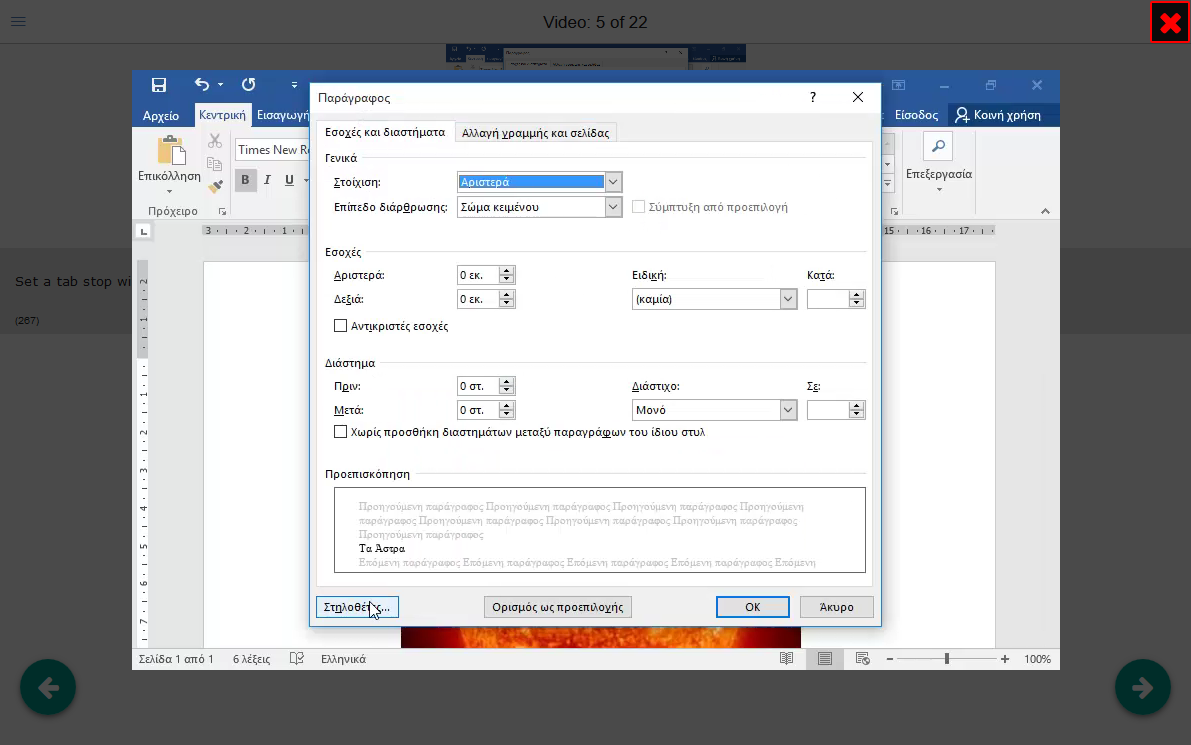This screenshot has width=1191, height=745.
Task: Click the Undo arrow in the quick access toolbar
Action: tap(202, 85)
